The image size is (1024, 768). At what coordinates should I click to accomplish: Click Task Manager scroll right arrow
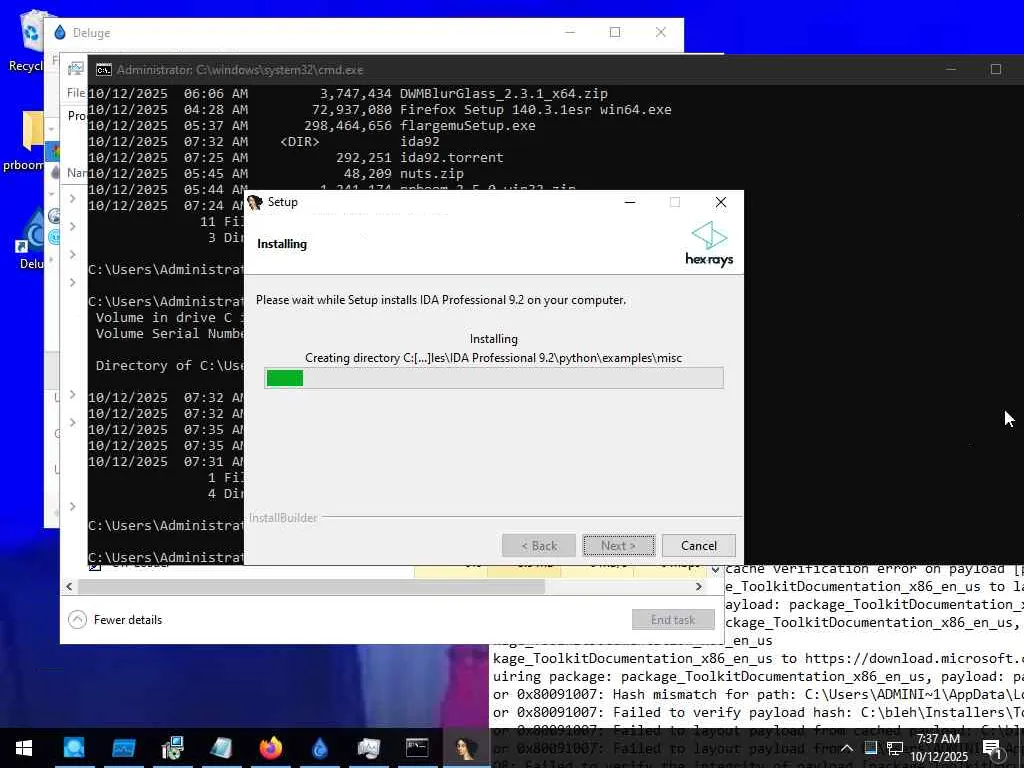[x=699, y=586]
